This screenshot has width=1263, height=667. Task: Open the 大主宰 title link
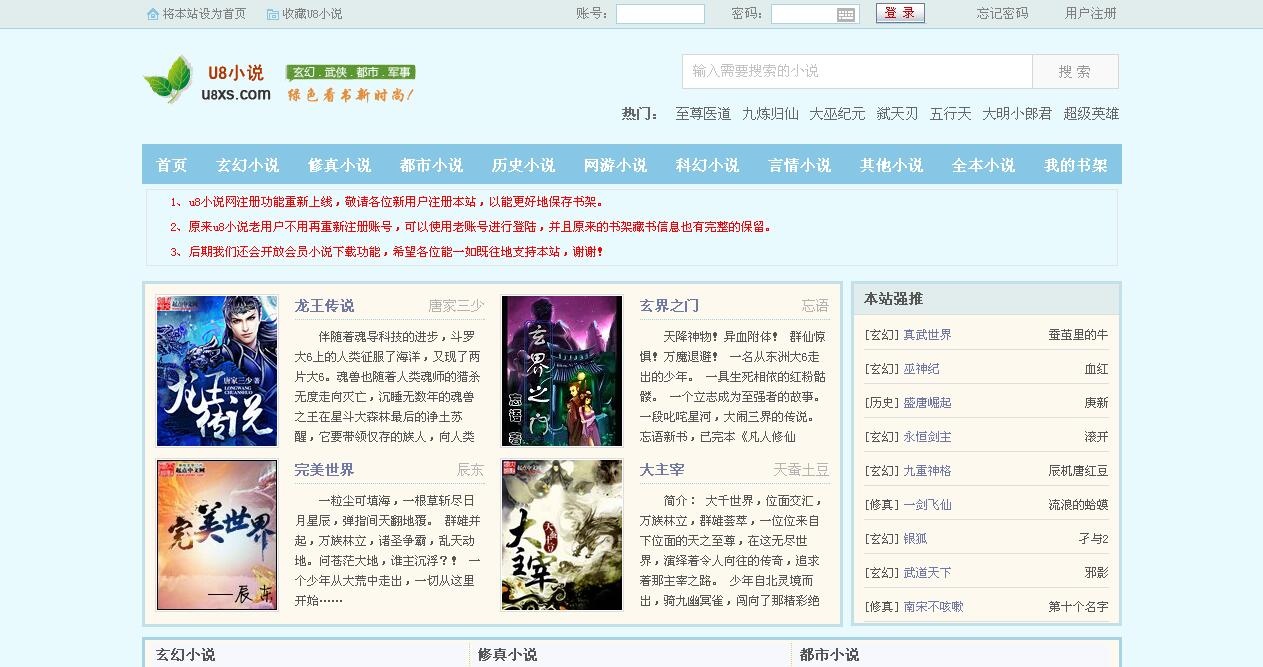(662, 470)
